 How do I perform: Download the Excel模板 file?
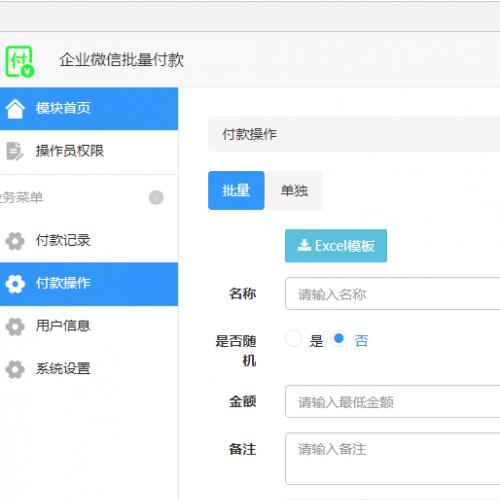[336, 246]
